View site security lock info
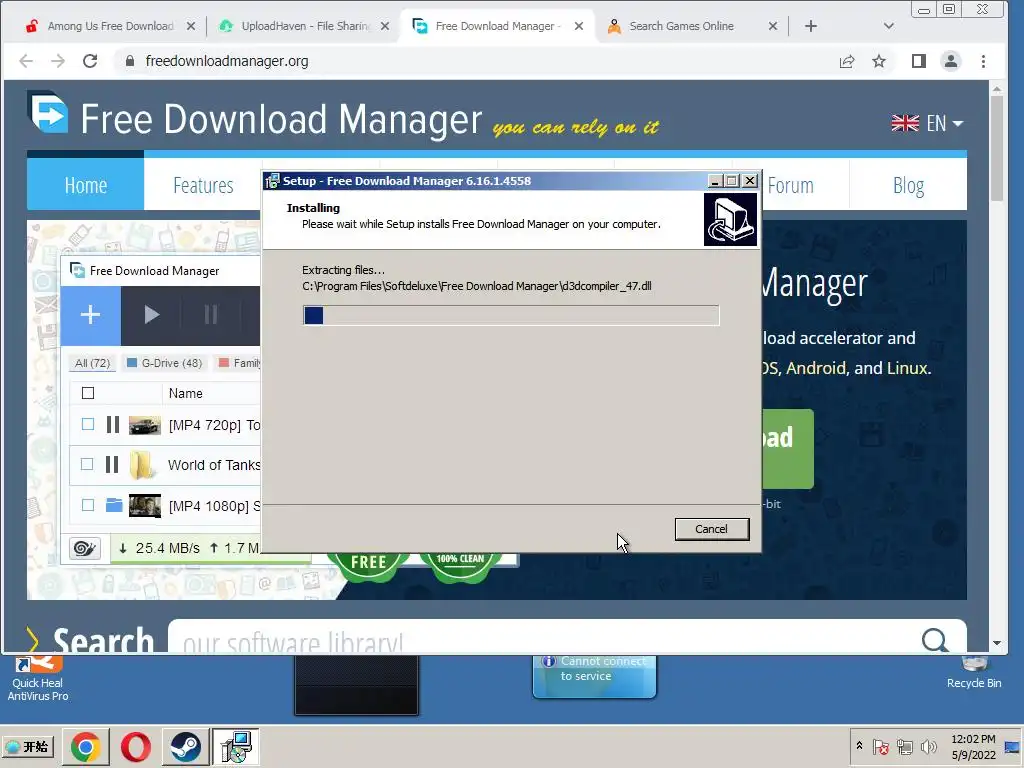 (x=130, y=61)
